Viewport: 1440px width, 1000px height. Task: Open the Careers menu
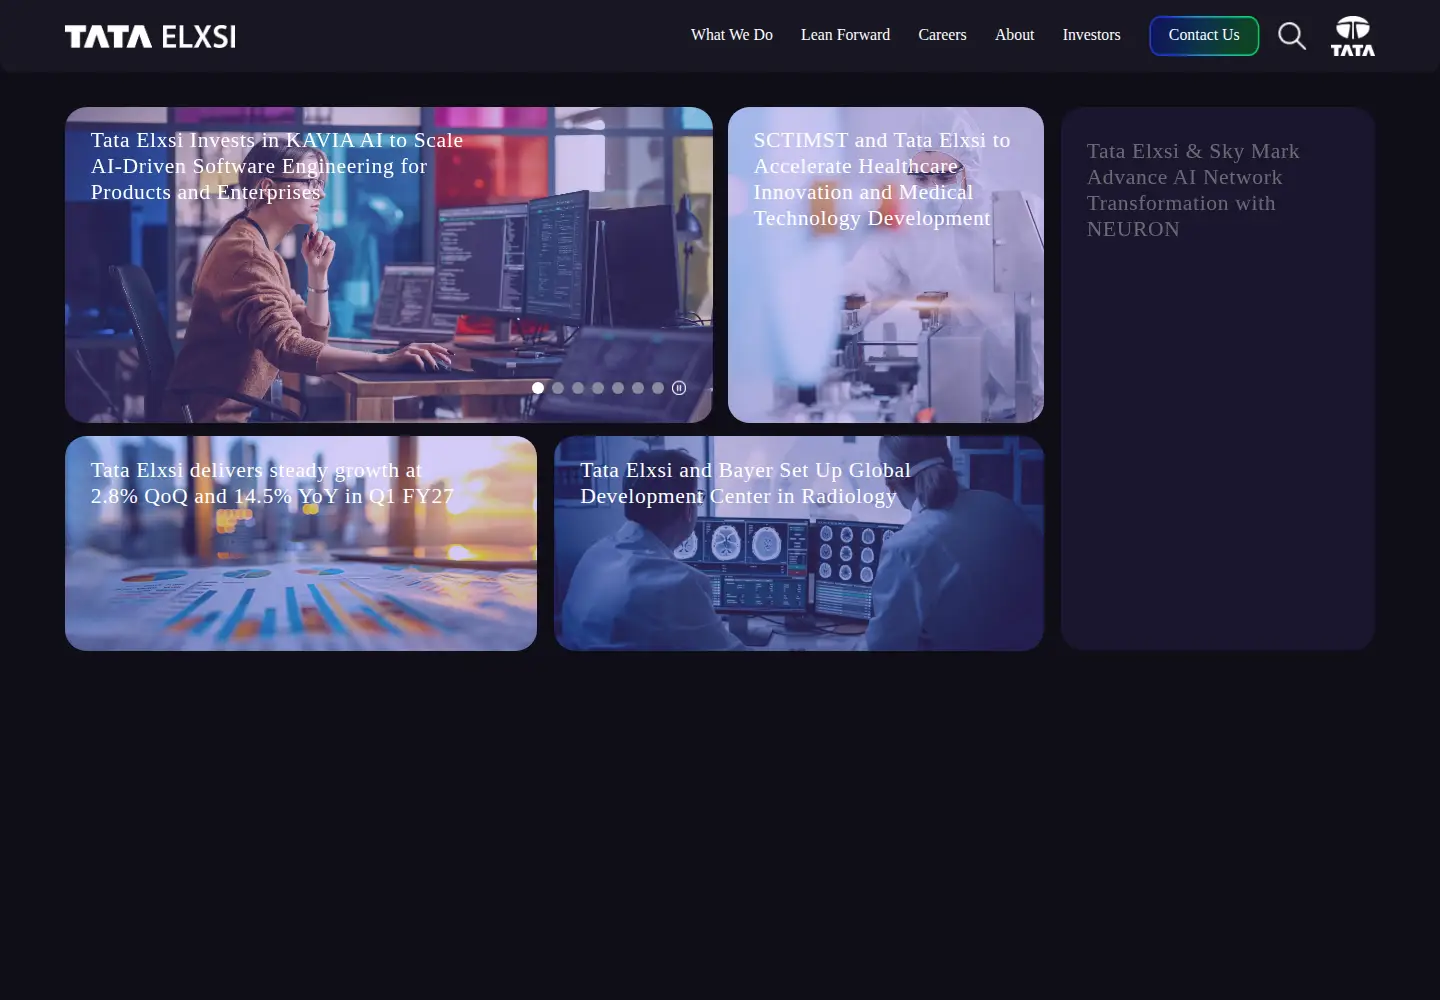point(942,35)
